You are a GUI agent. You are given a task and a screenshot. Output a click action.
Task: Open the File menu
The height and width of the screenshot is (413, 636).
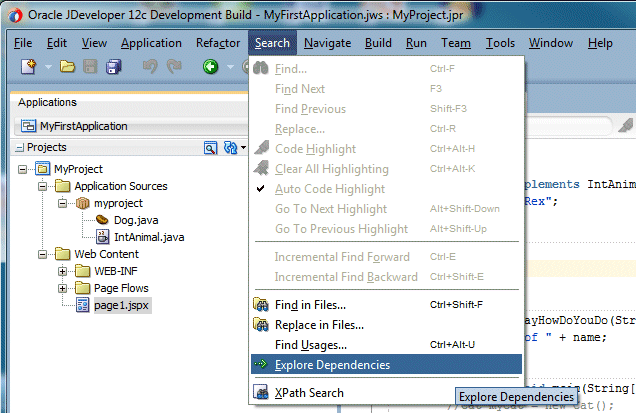tap(23, 43)
